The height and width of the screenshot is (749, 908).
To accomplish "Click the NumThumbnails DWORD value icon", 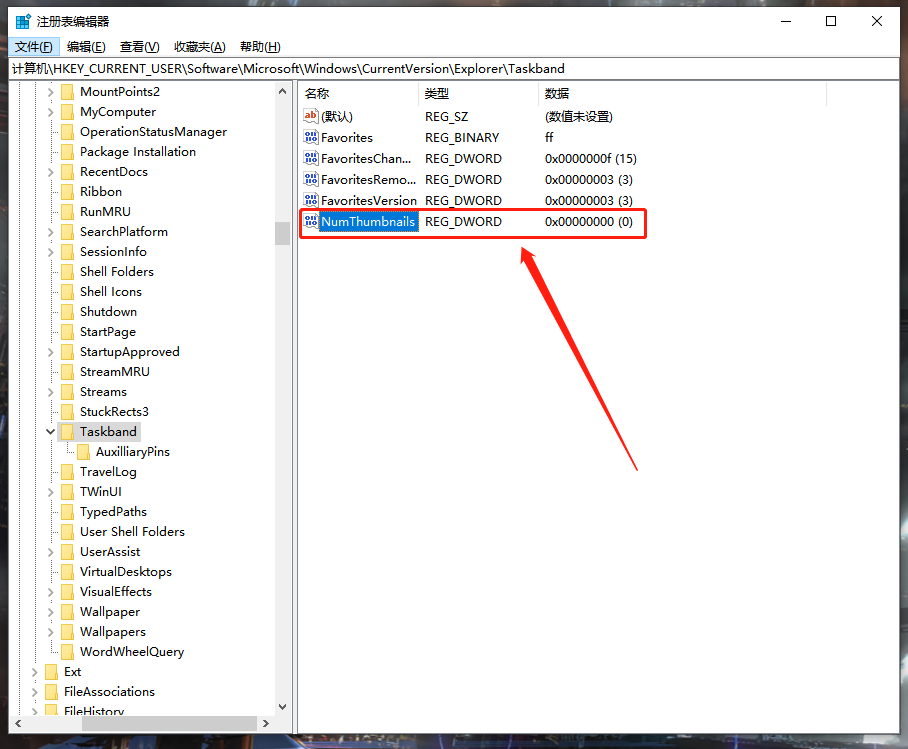I will point(310,221).
